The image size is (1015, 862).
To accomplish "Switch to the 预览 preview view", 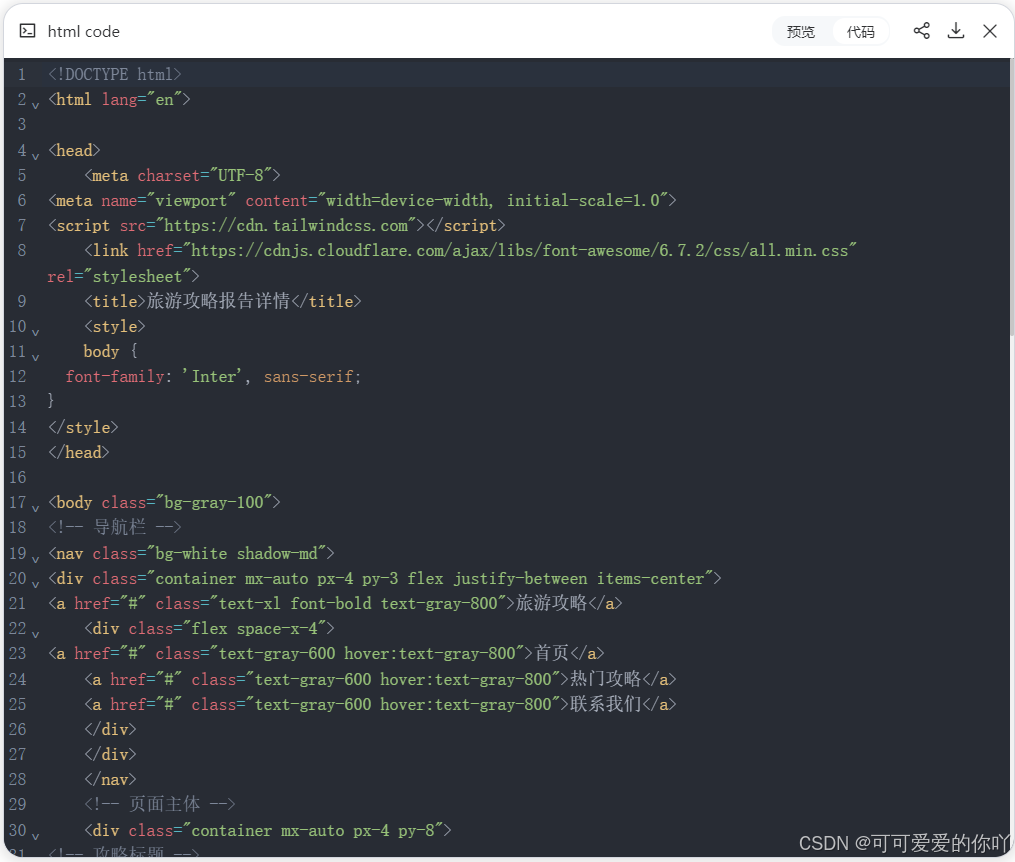I will (x=800, y=31).
